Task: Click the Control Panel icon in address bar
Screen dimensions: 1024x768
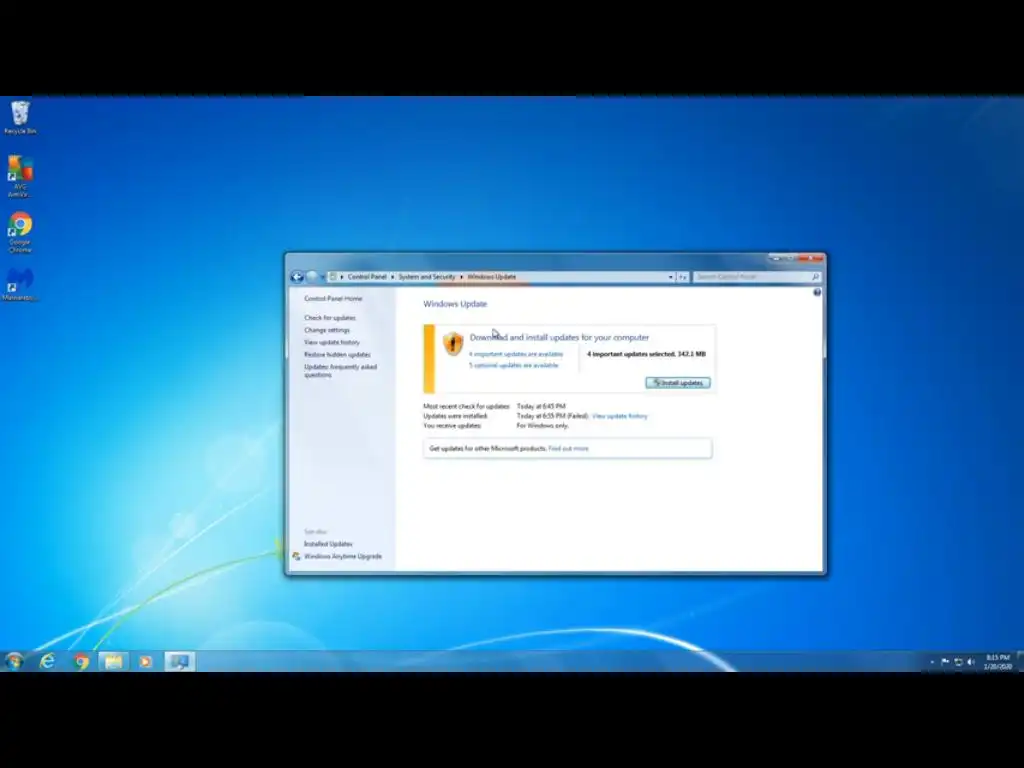Action: pyautogui.click(x=333, y=277)
